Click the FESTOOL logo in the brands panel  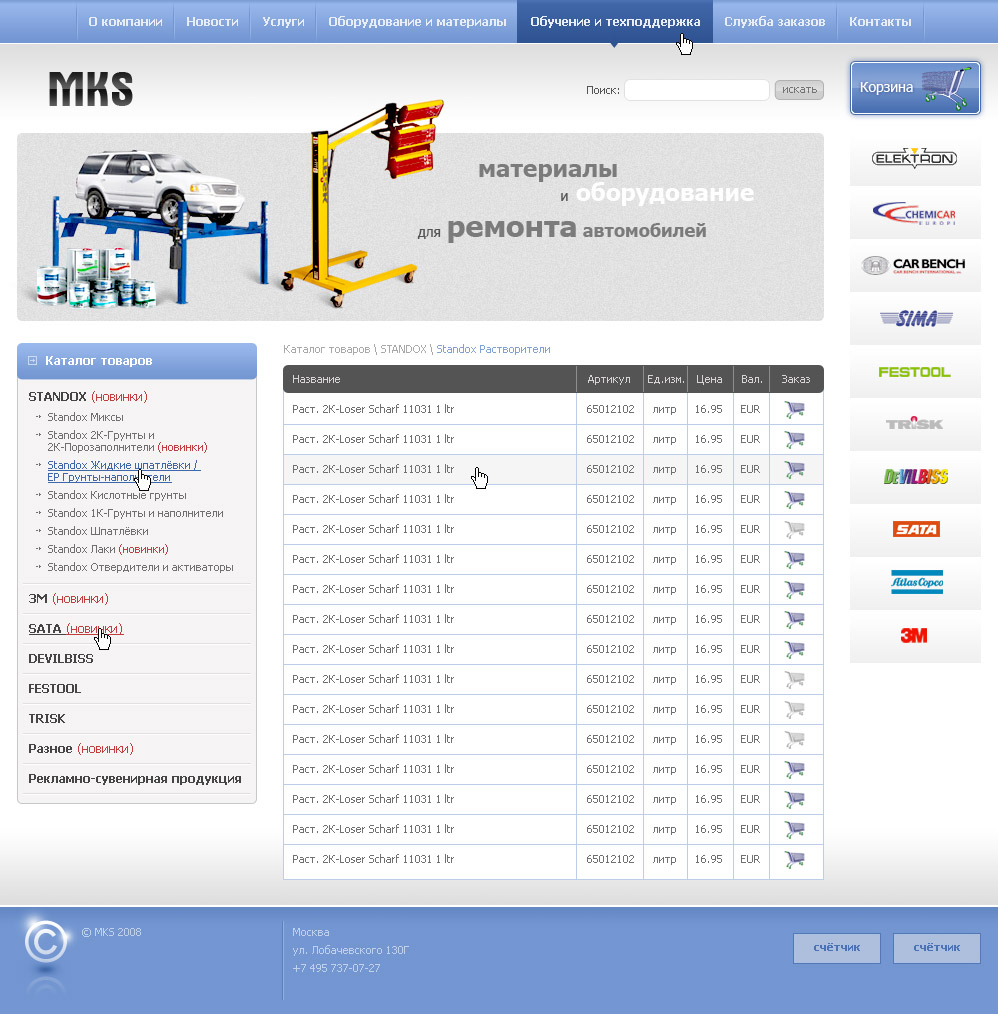coord(914,372)
